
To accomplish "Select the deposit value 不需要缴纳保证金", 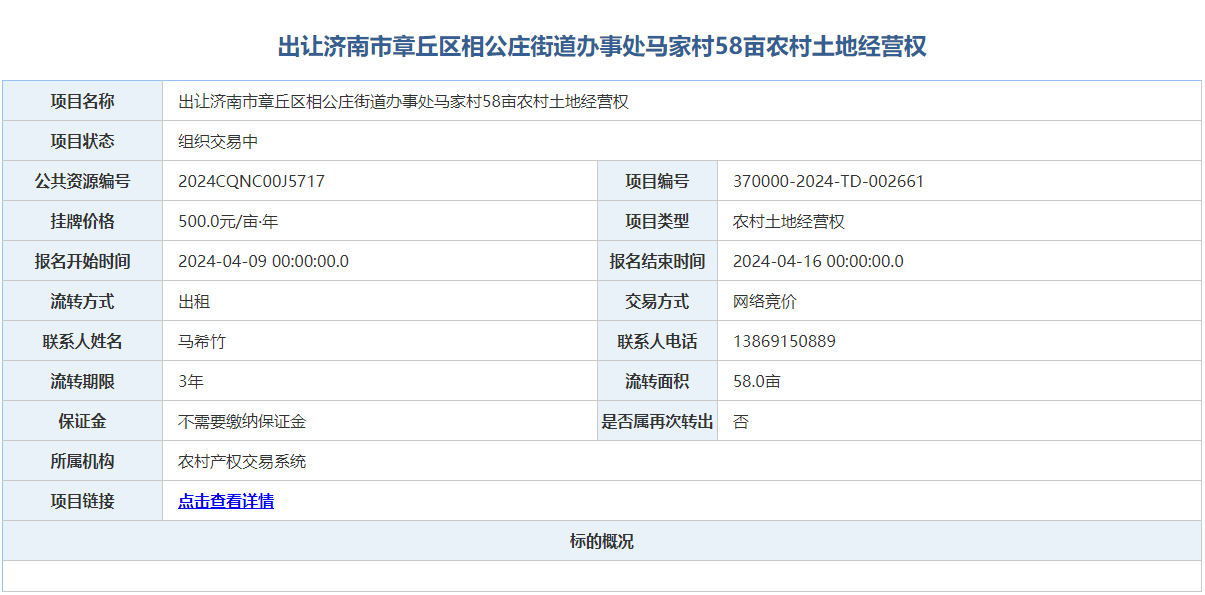I will [x=242, y=421].
